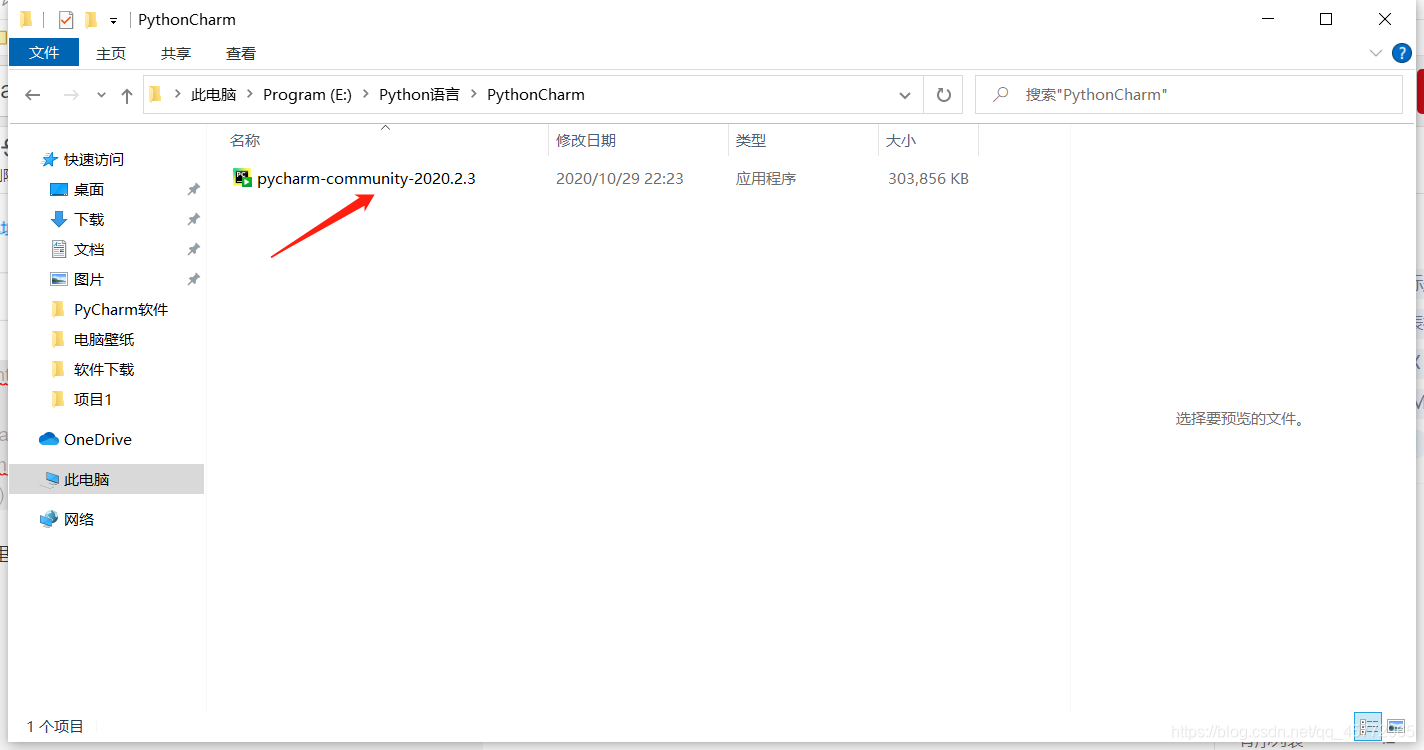Sort by the 类型 column header
Screen dimensions: 1424x750
(803, 141)
